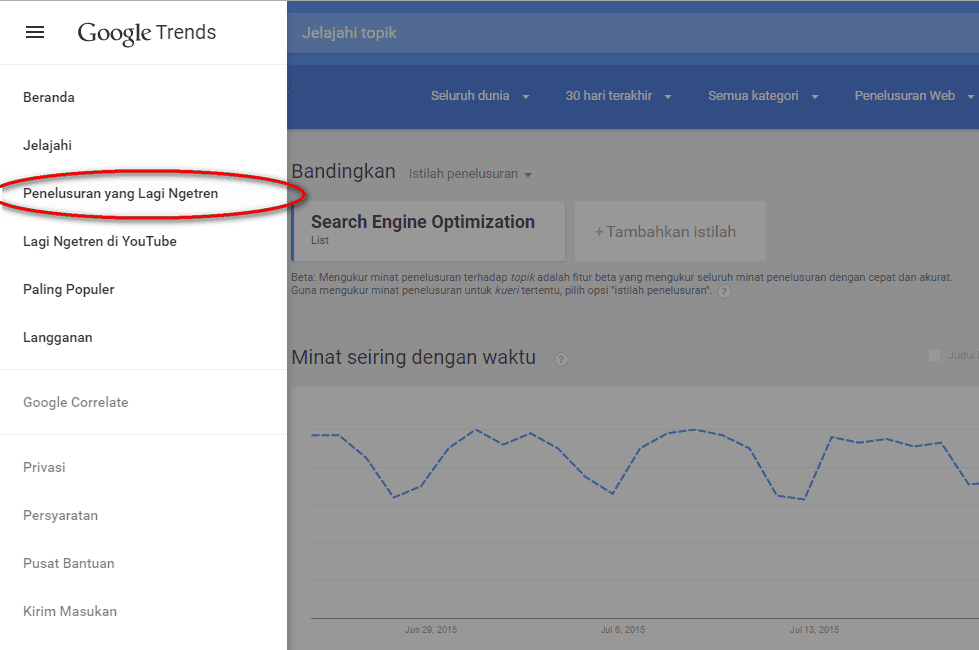The image size is (979, 650).
Task: Open Lagi Ngetren di YouTube
Action: click(x=100, y=241)
